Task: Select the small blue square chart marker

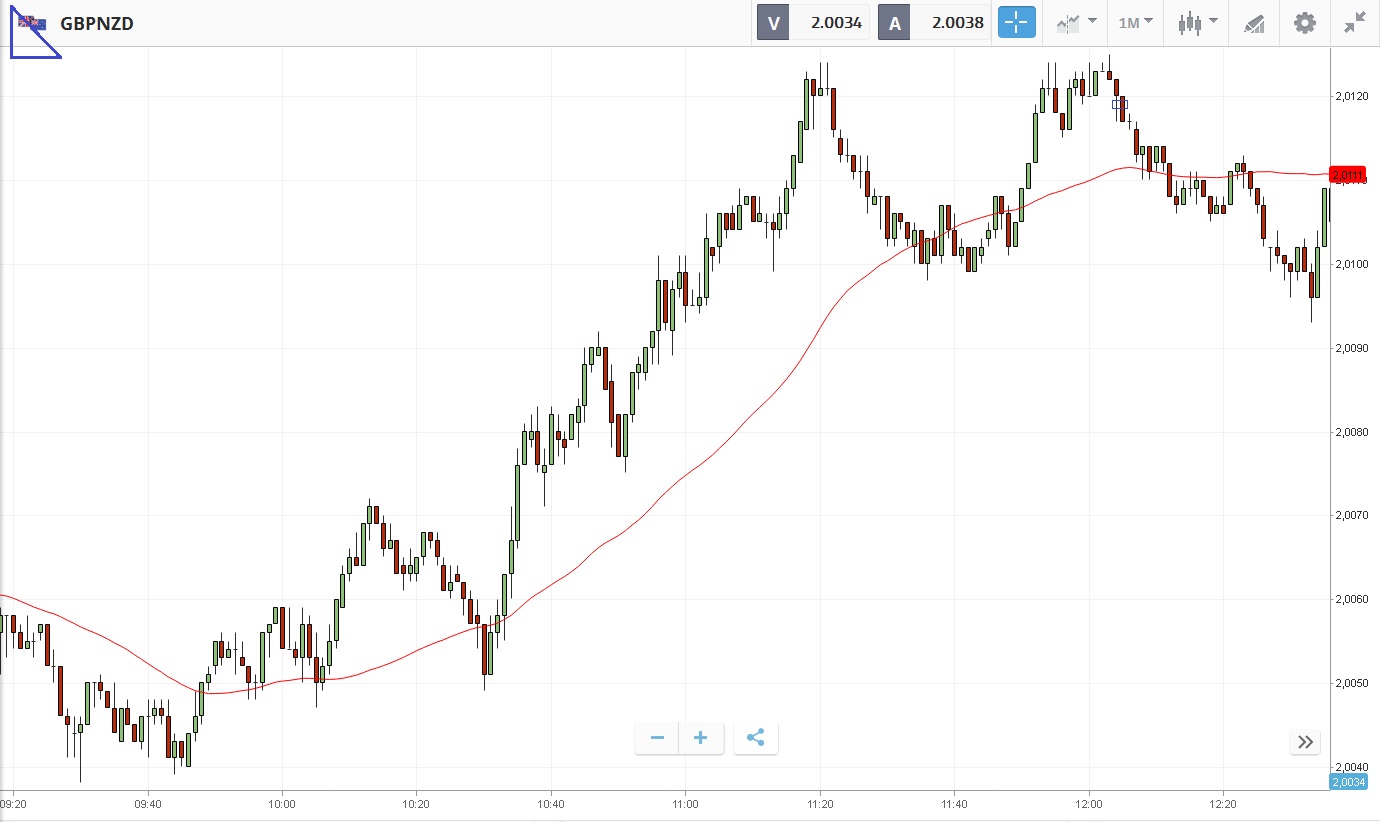Action: click(x=1120, y=103)
